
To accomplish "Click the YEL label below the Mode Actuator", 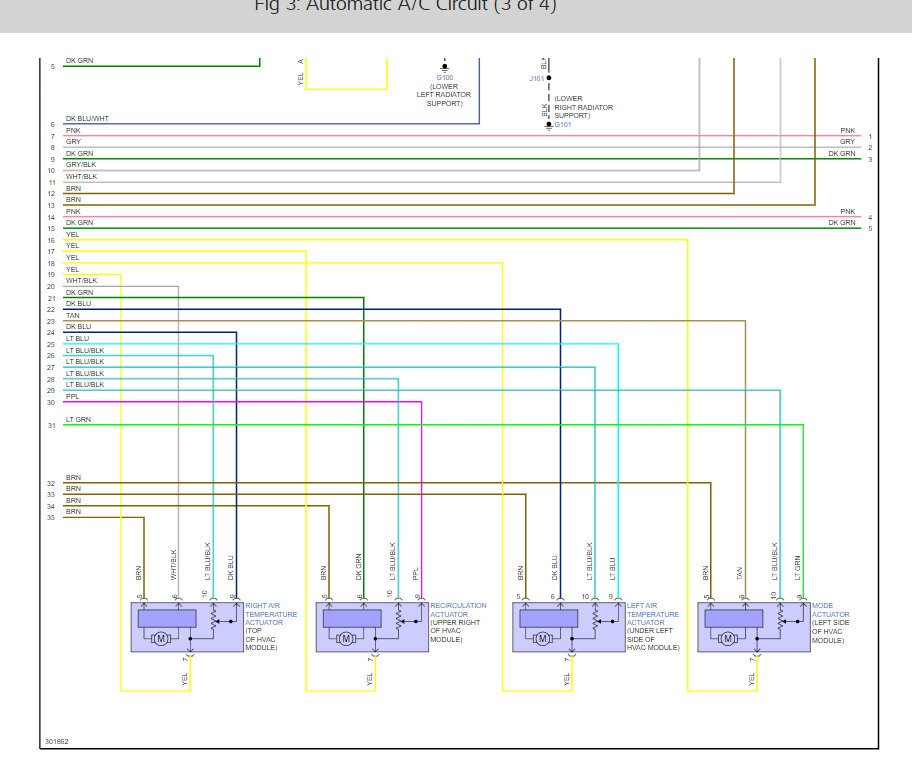I will (x=751, y=679).
